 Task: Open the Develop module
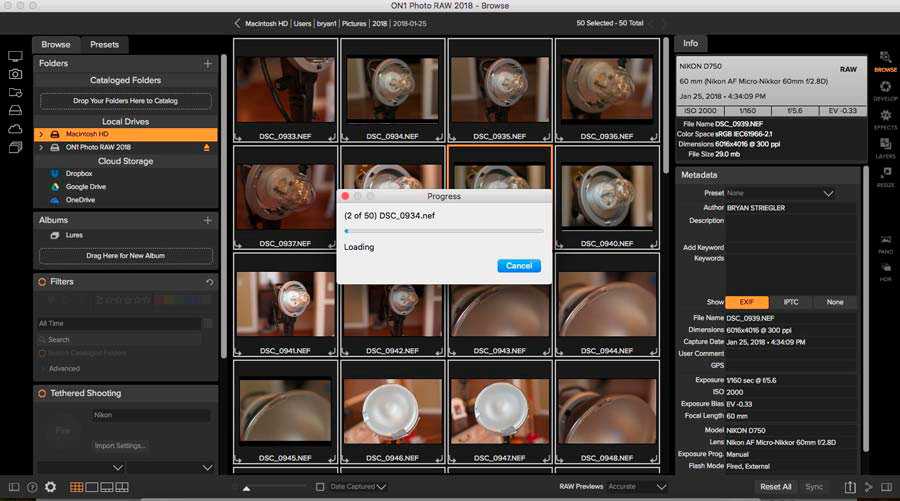click(885, 90)
